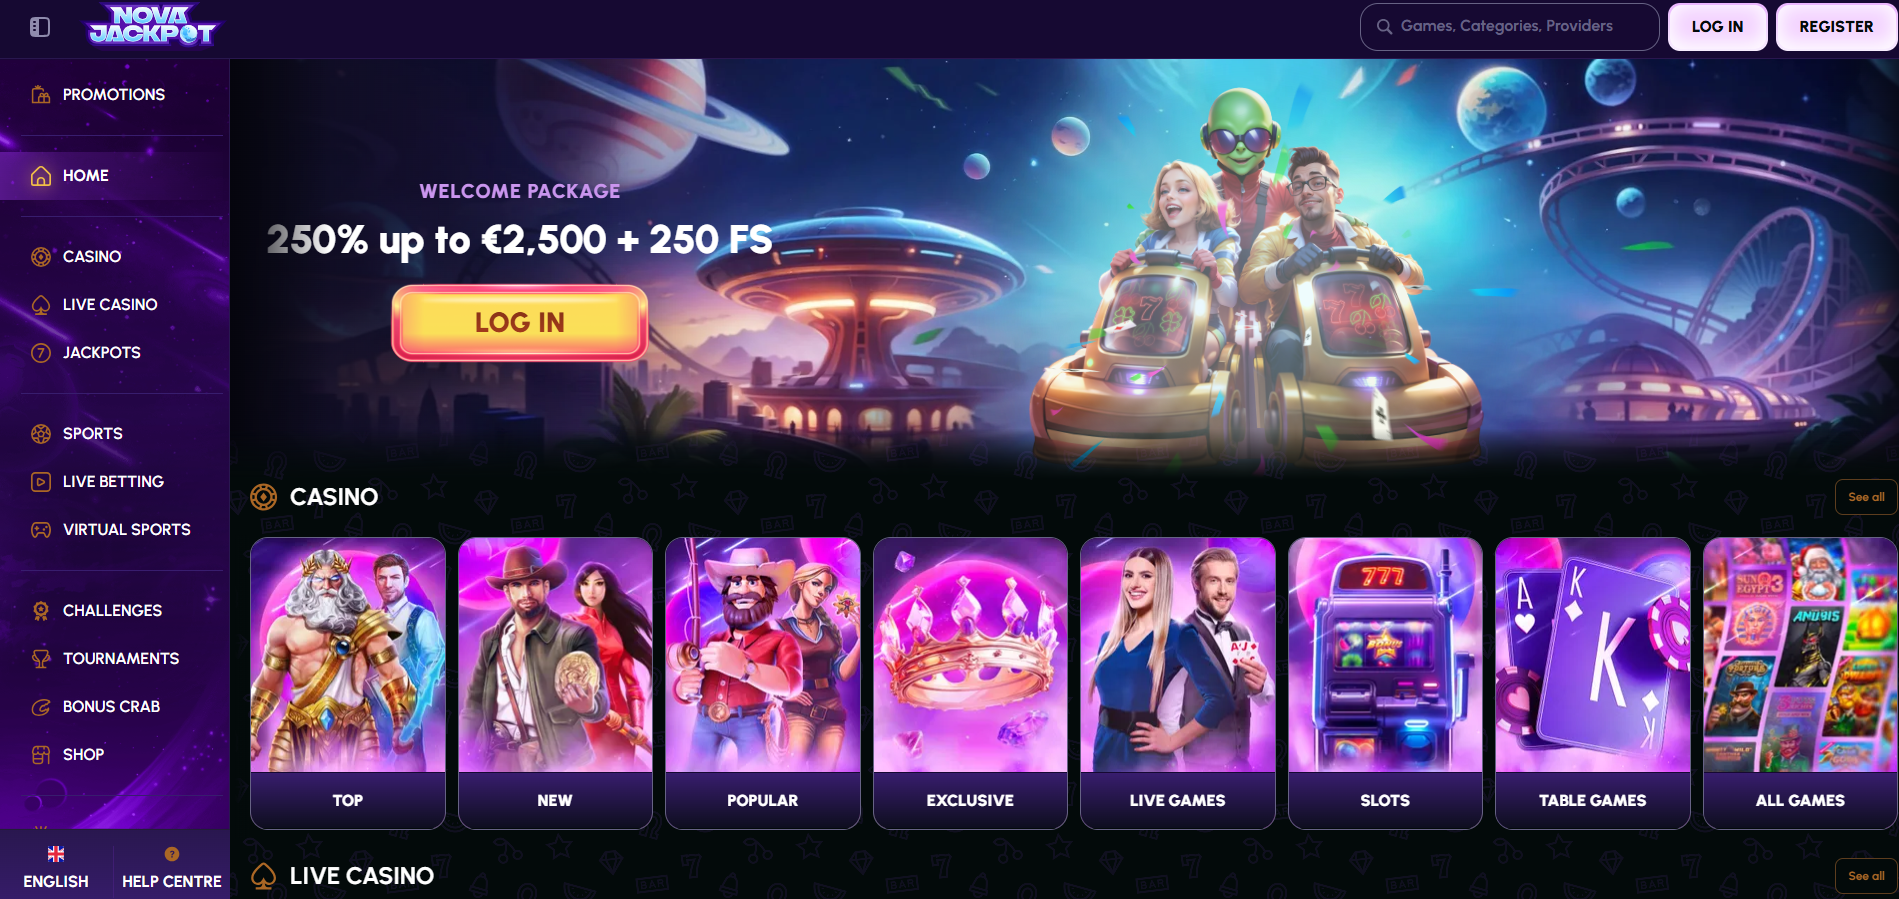The image size is (1899, 899).
Task: Open the English language selector
Action: (56, 867)
